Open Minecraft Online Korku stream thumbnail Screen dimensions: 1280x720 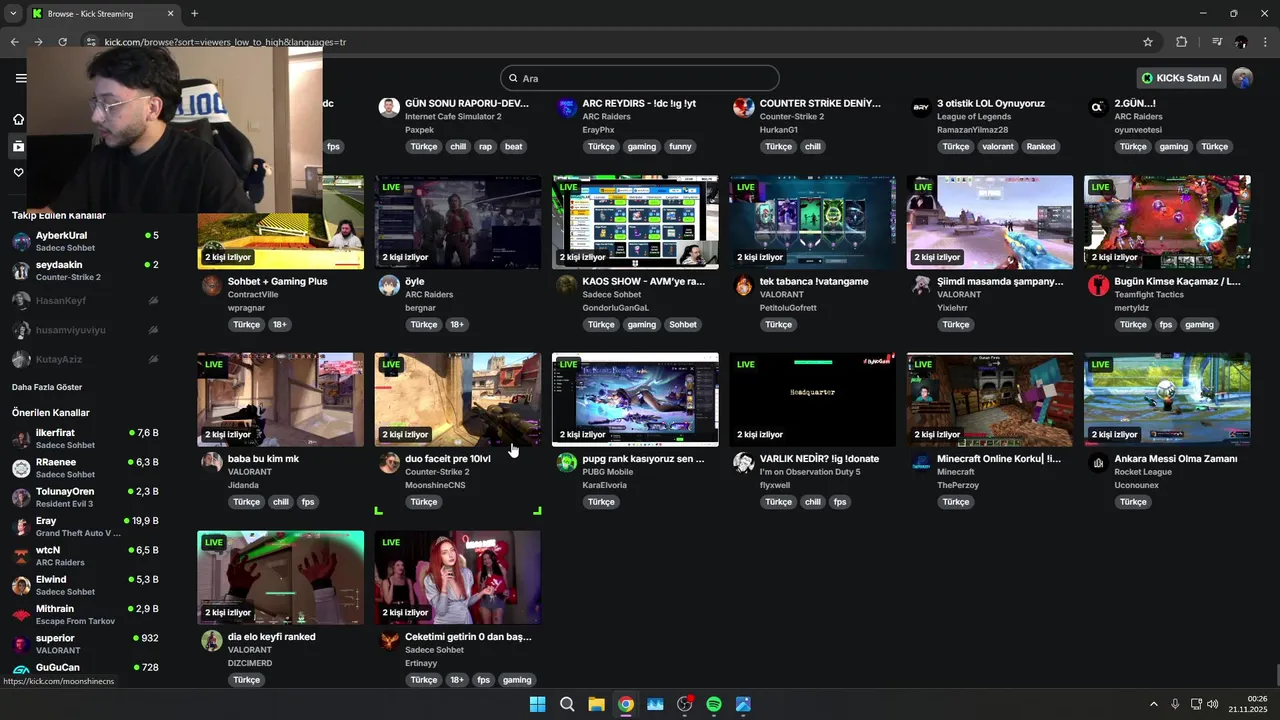[990, 399]
